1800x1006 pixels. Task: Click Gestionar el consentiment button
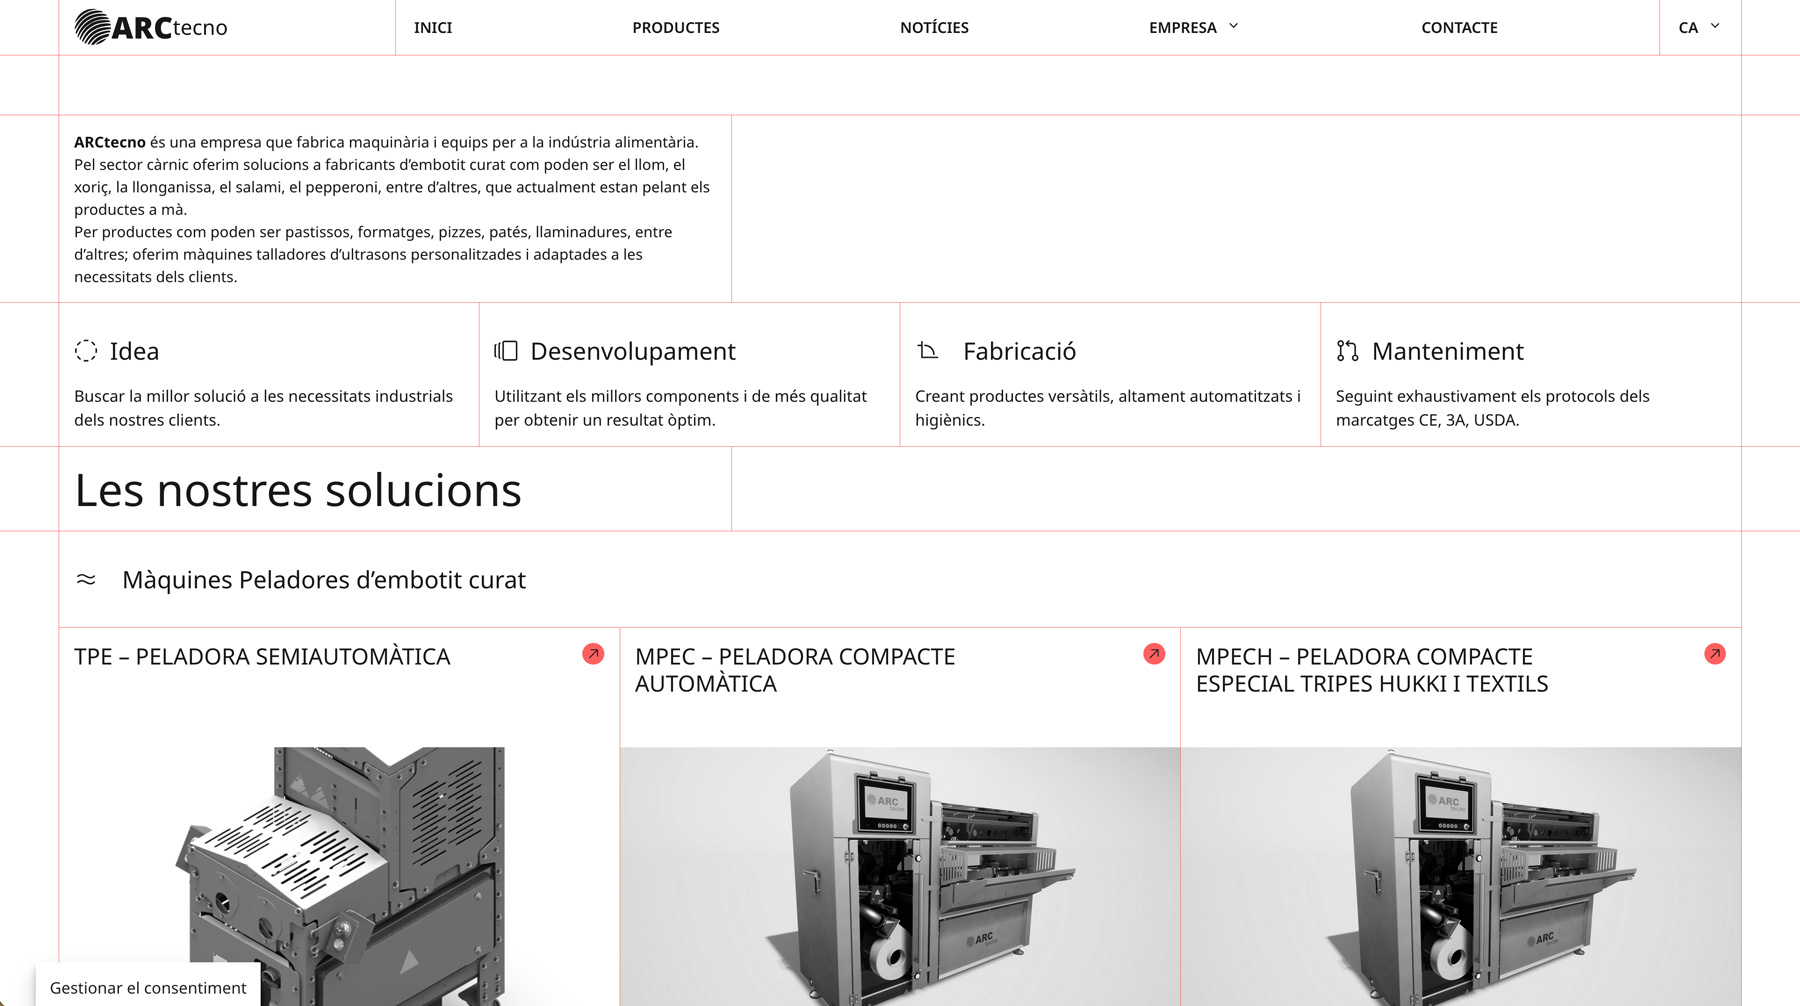[148, 987]
